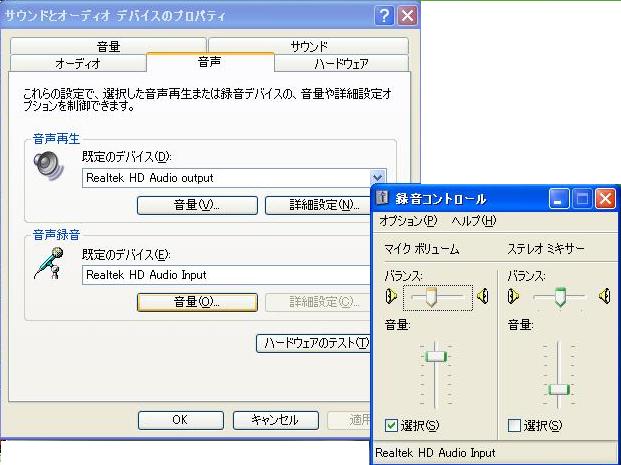Click the キャンセル button

point(276,420)
